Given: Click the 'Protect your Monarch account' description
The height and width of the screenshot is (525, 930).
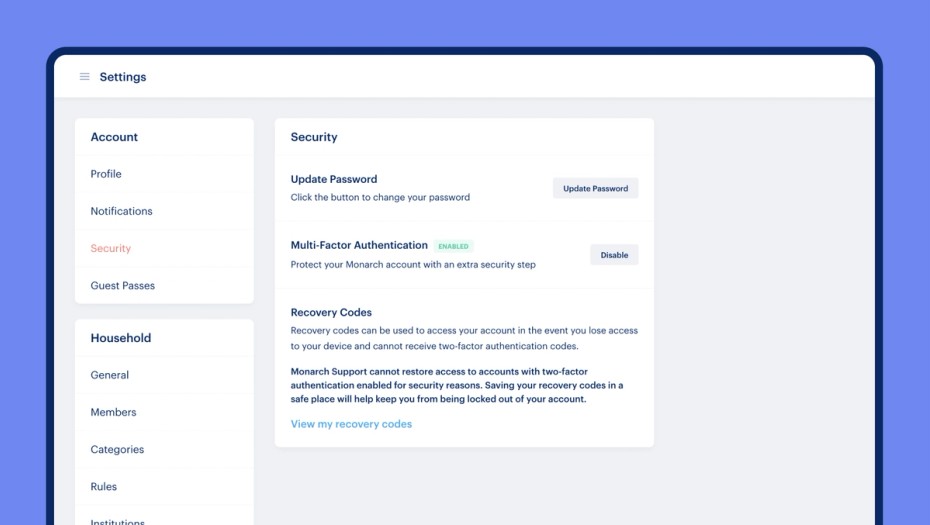Looking at the screenshot, I should (x=413, y=265).
